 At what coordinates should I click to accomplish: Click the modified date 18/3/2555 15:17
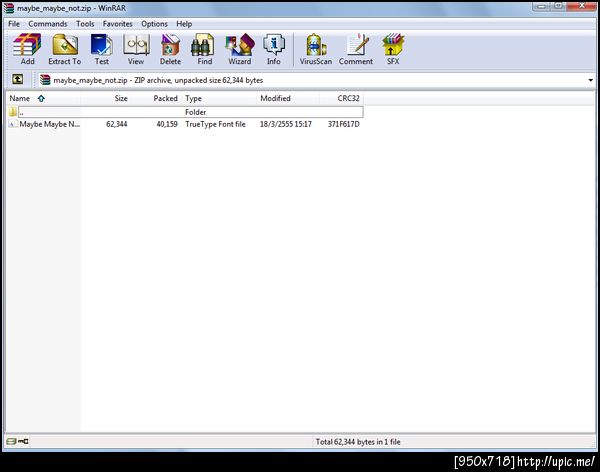click(x=286, y=124)
